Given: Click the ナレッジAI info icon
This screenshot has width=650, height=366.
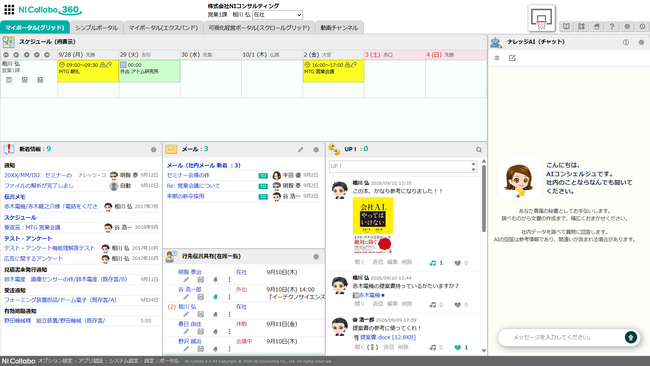Looking at the screenshot, I should coord(626,42).
